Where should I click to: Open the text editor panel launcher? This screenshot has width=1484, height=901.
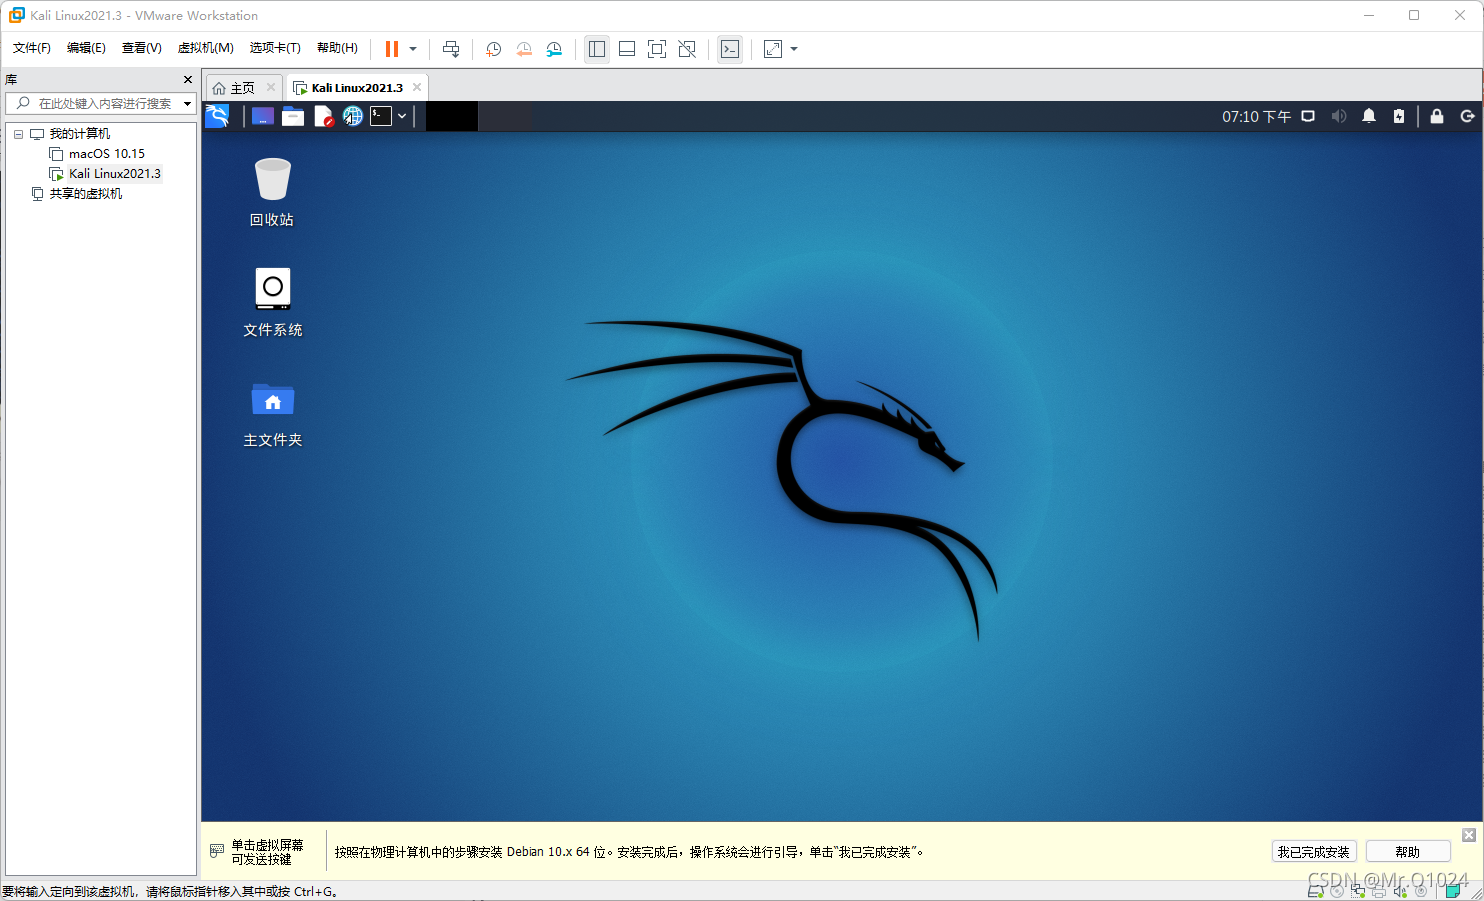click(x=323, y=116)
